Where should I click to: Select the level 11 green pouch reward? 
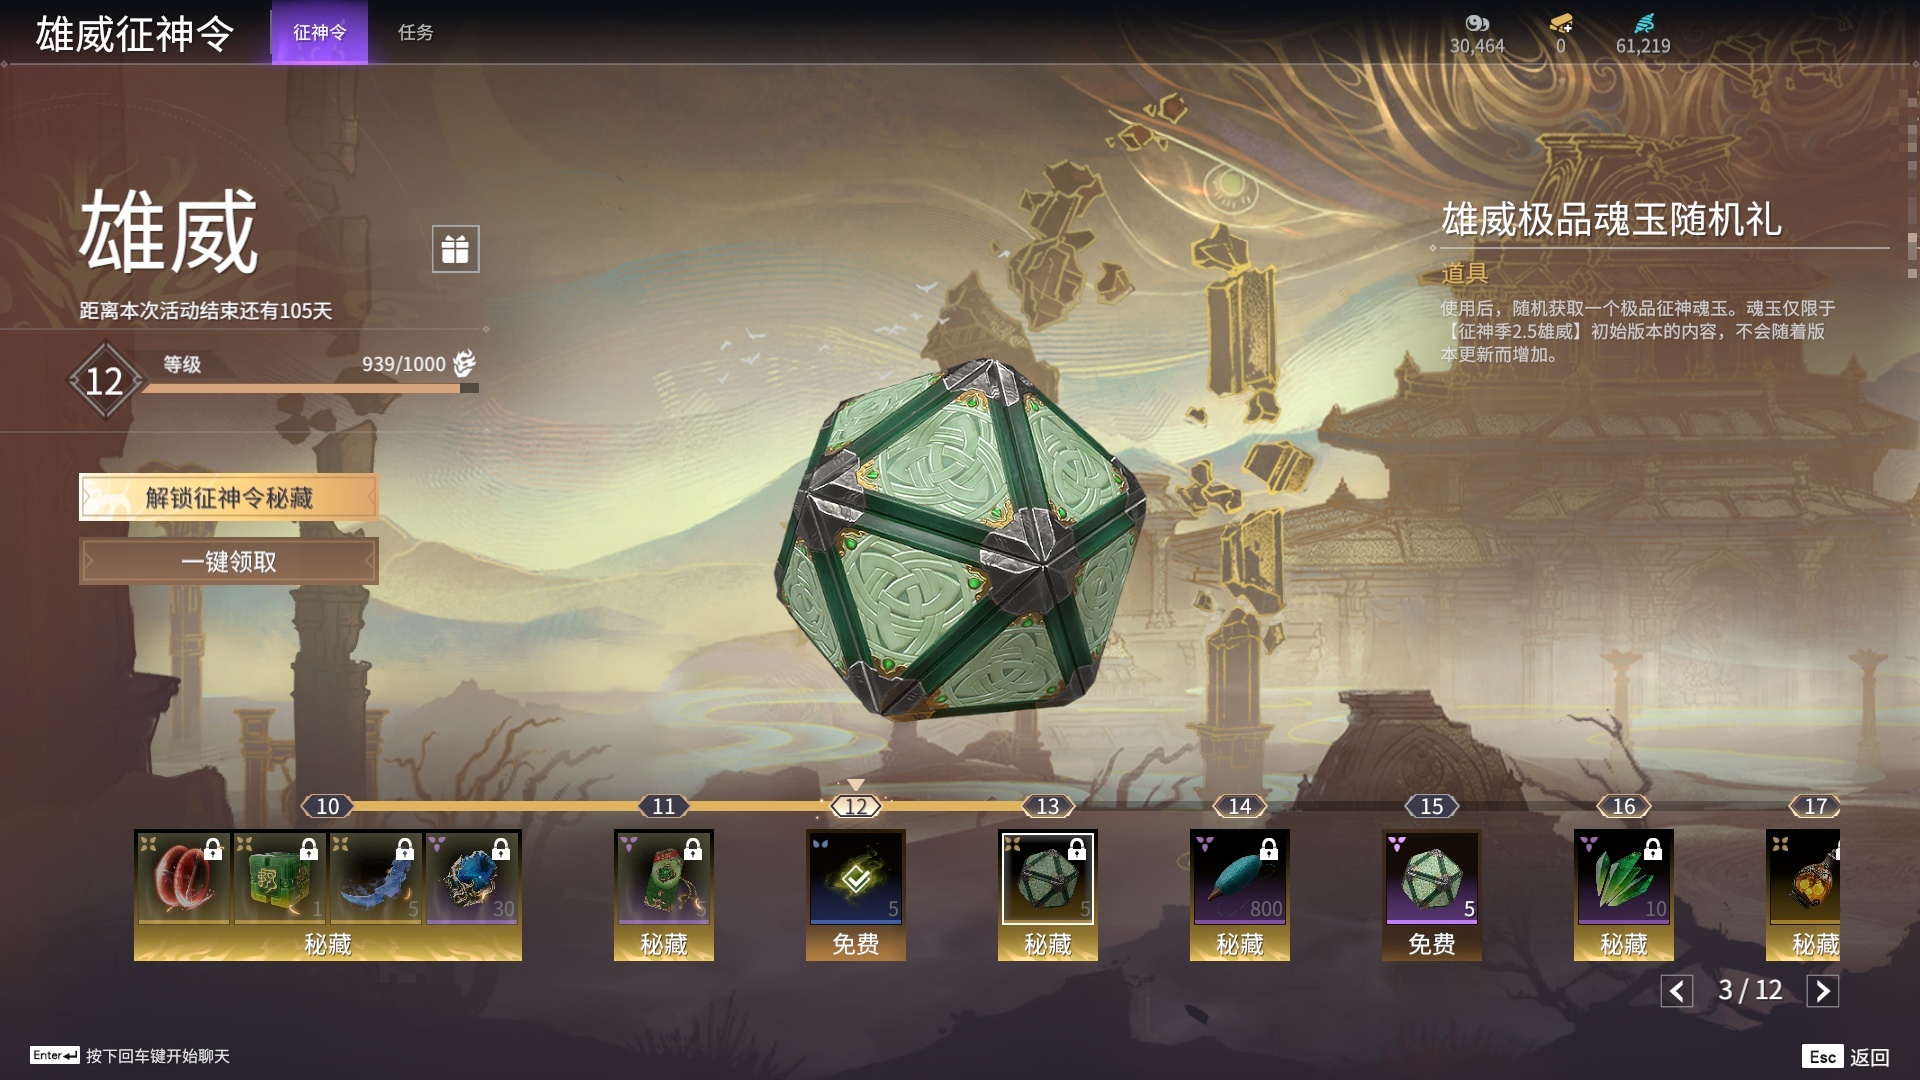[664, 878]
